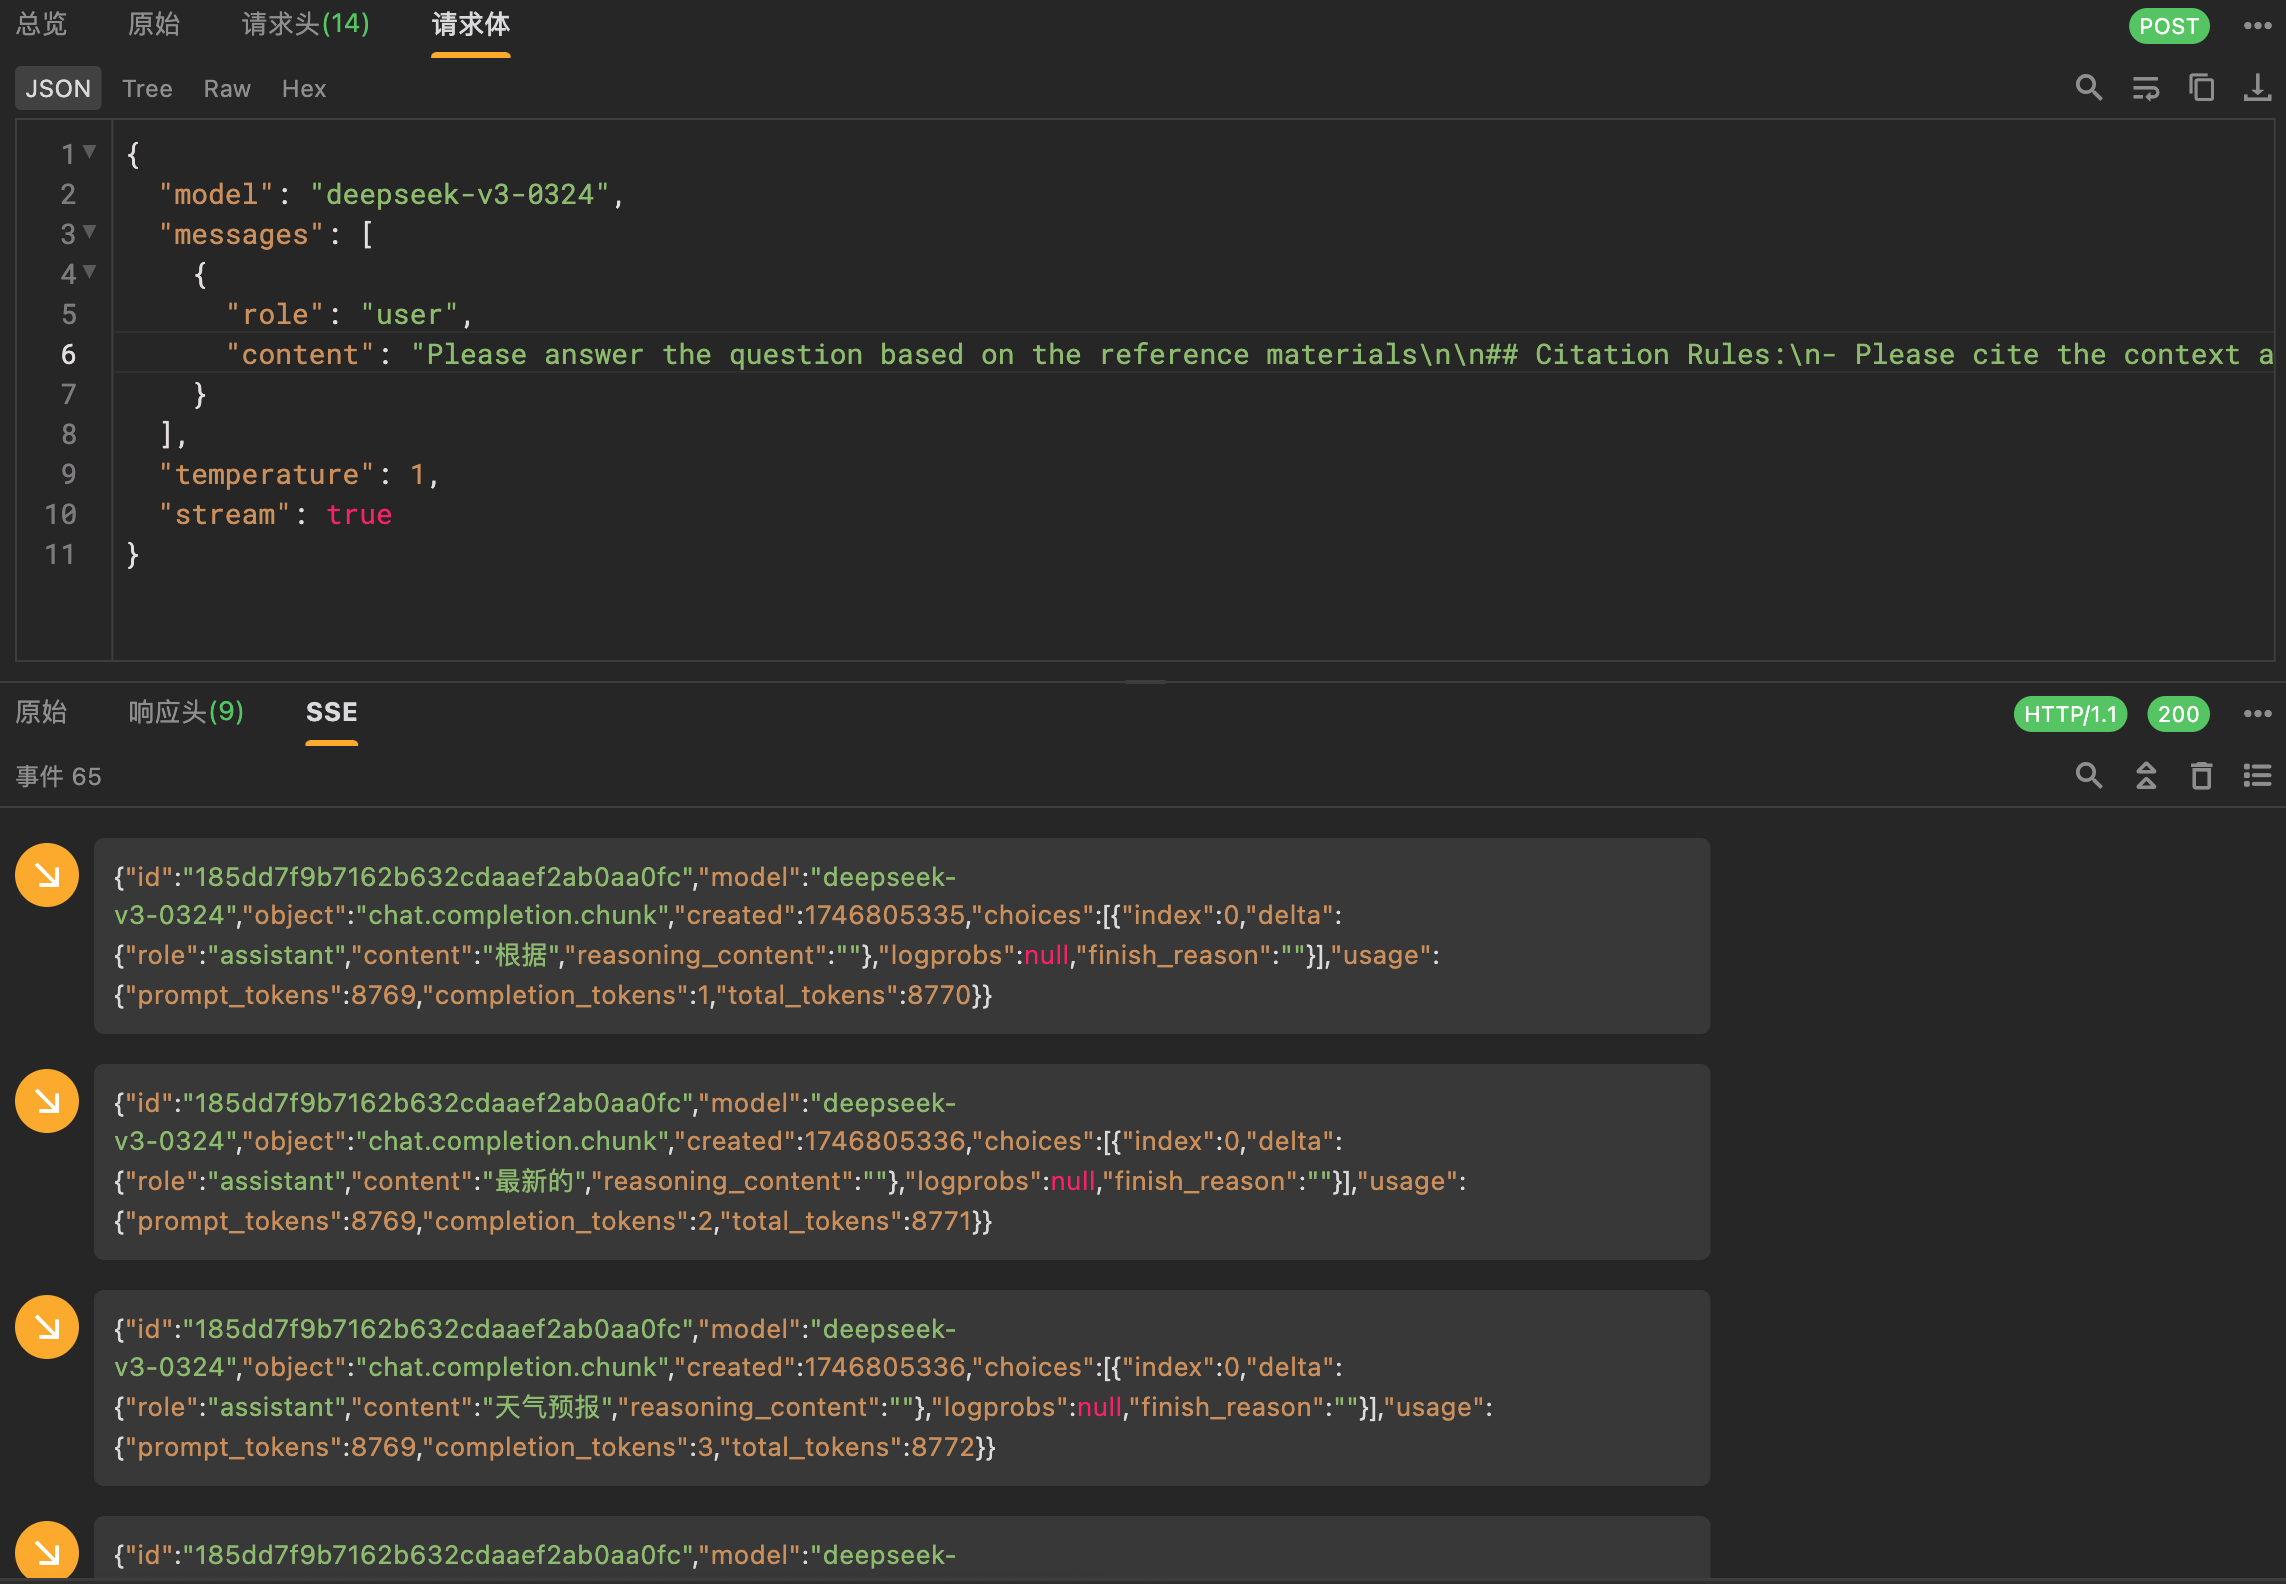Image resolution: width=2286 pixels, height=1584 pixels.
Task: Collapse the messages array fold arrow on line 3
Action: (90, 233)
